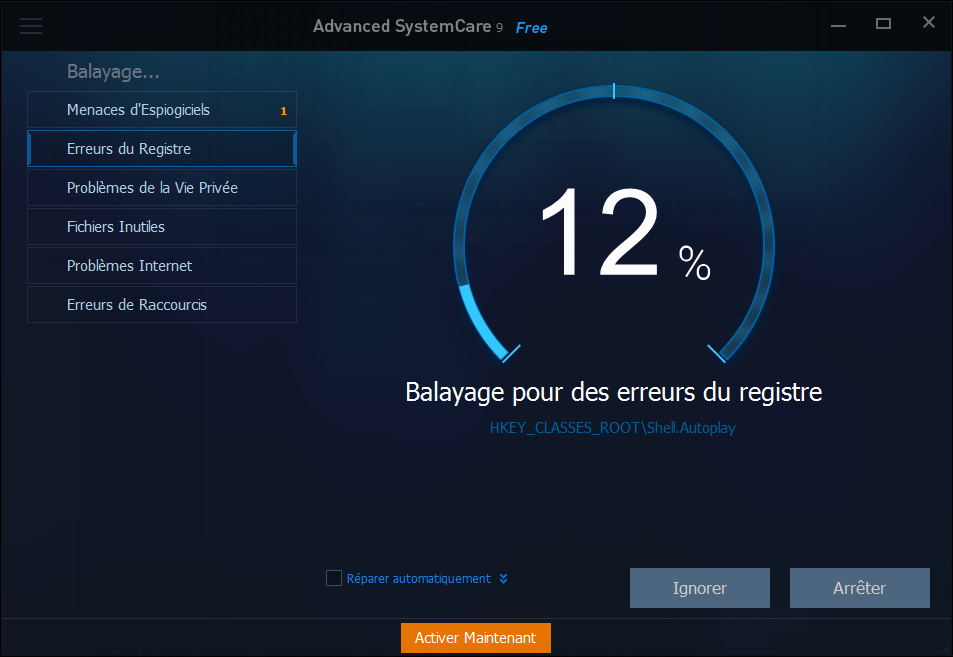
Task: Click the 12 percent progress value
Action: [x=625, y=233]
